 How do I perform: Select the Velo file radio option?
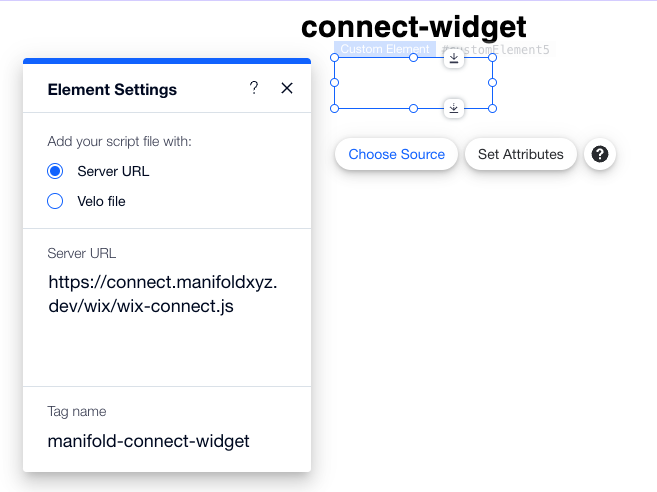point(55,201)
